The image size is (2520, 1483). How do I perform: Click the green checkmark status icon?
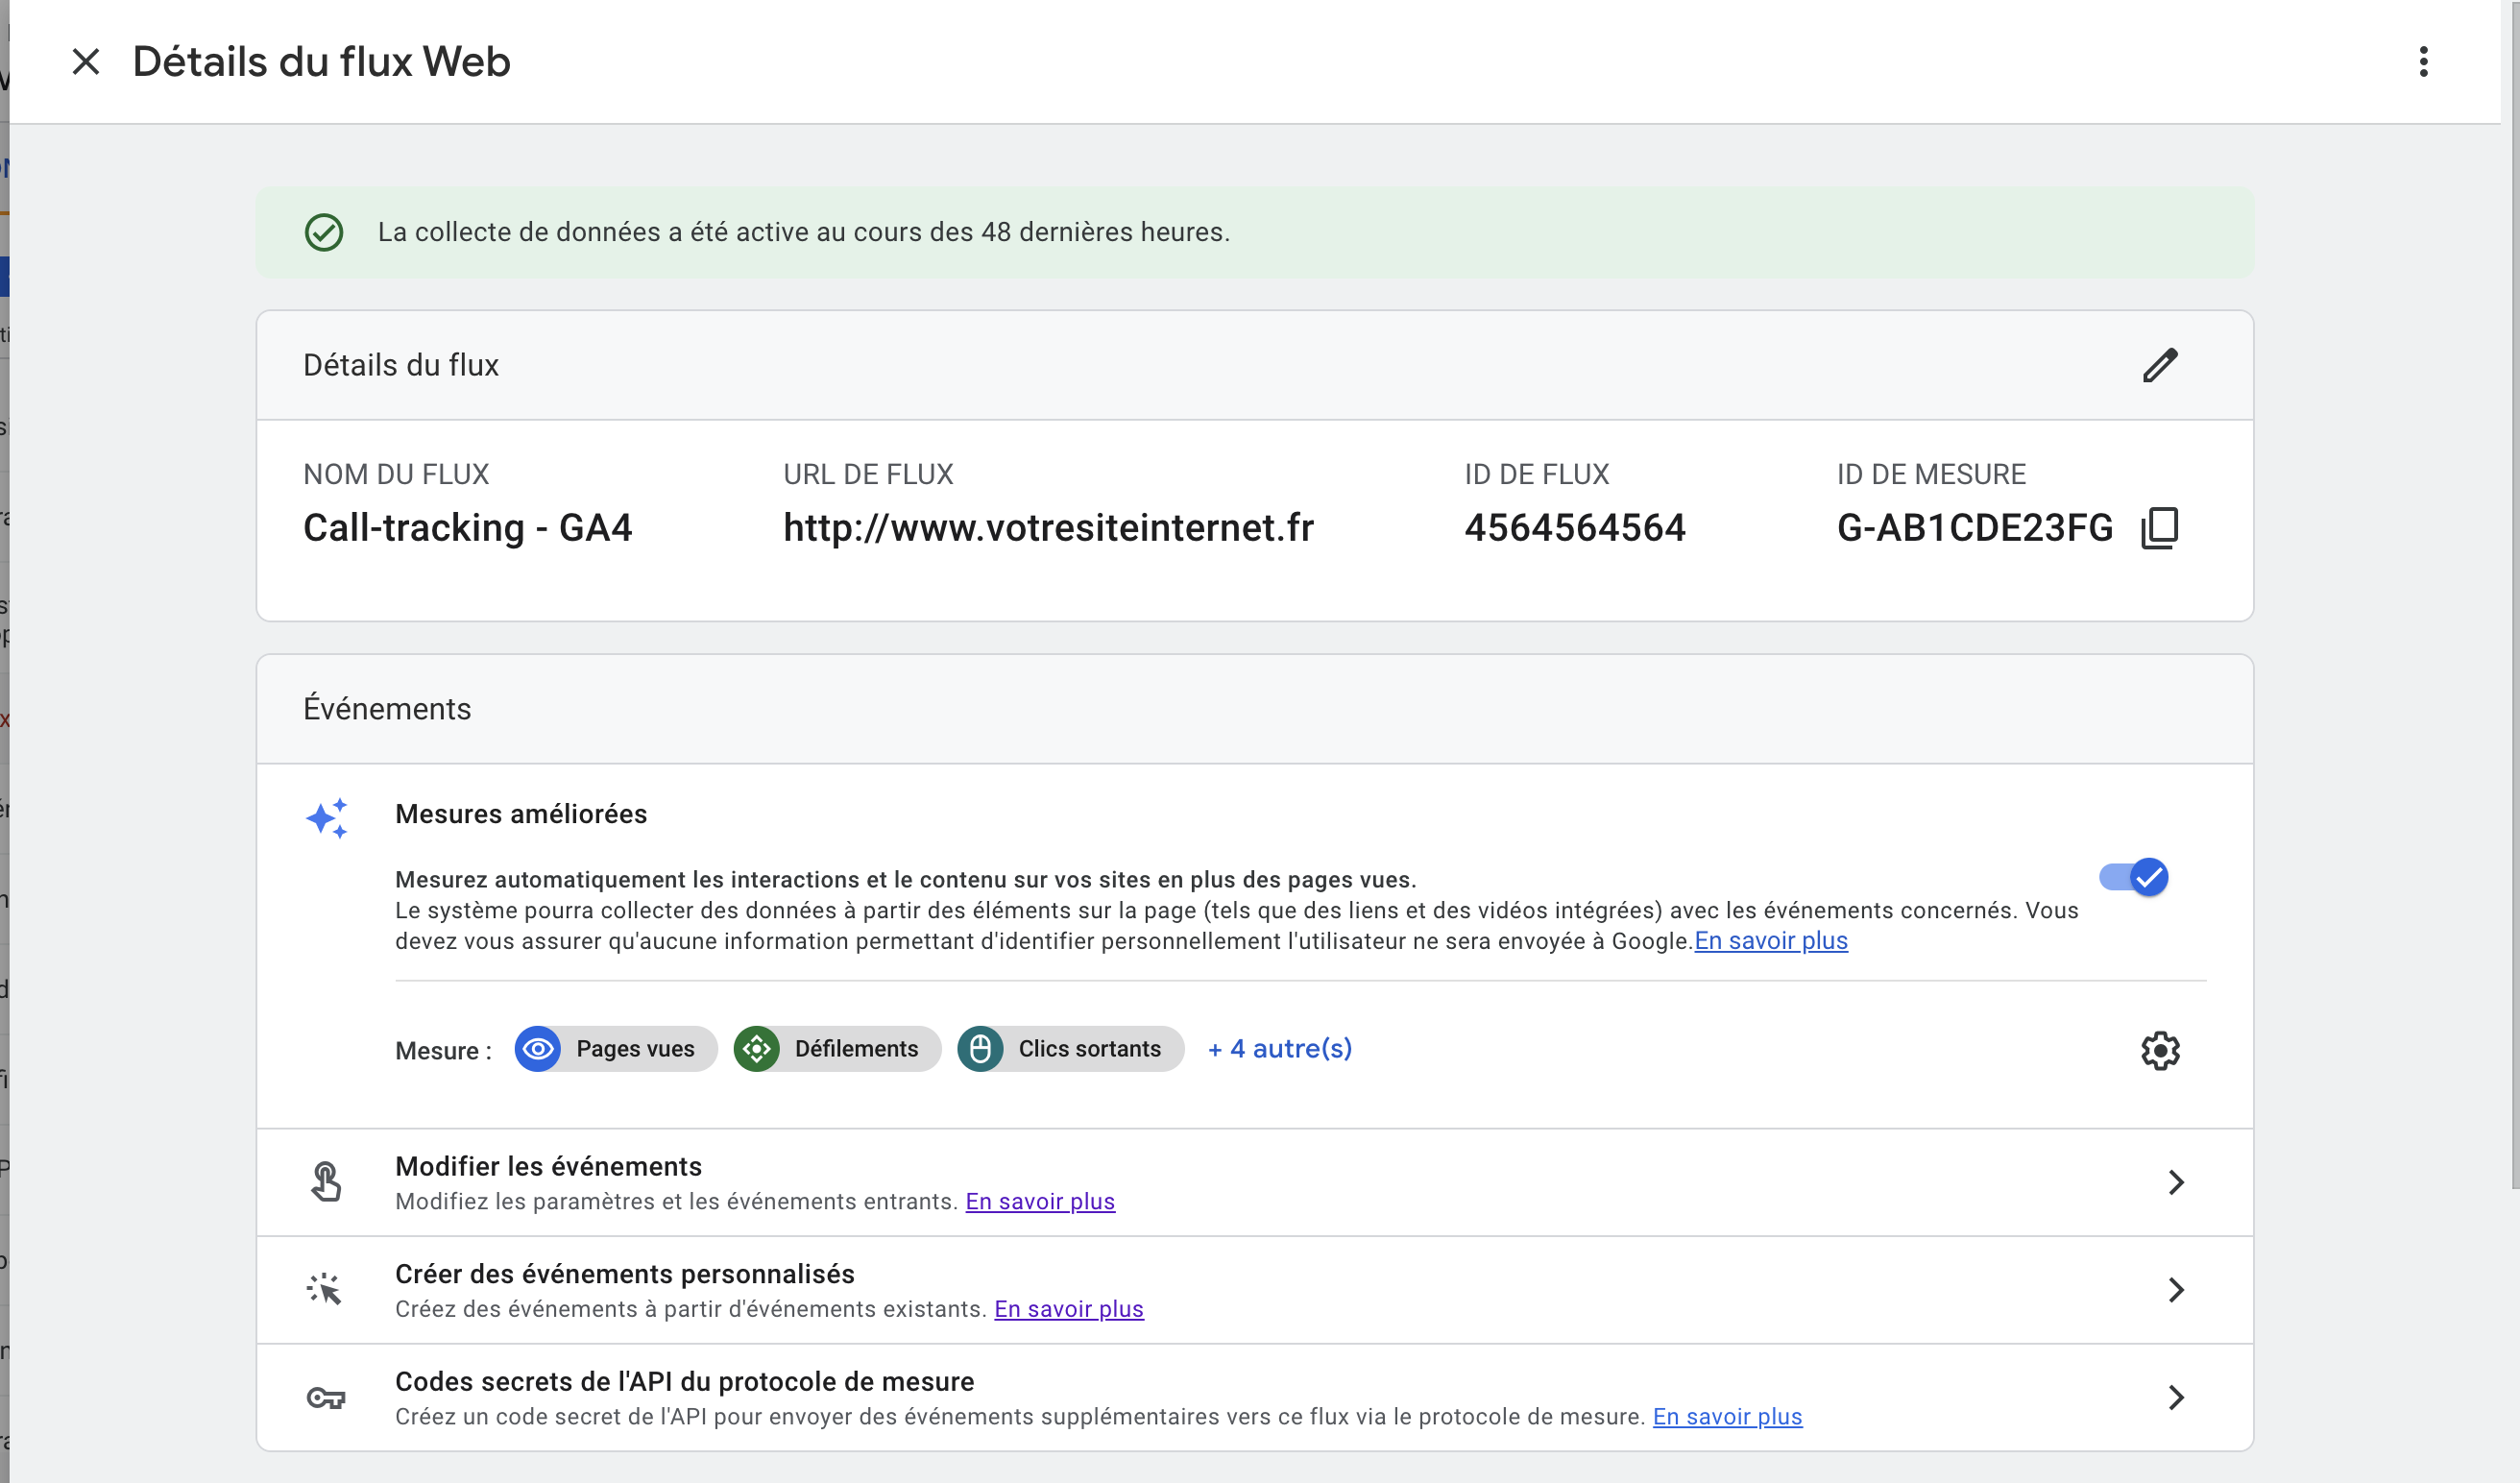point(324,233)
